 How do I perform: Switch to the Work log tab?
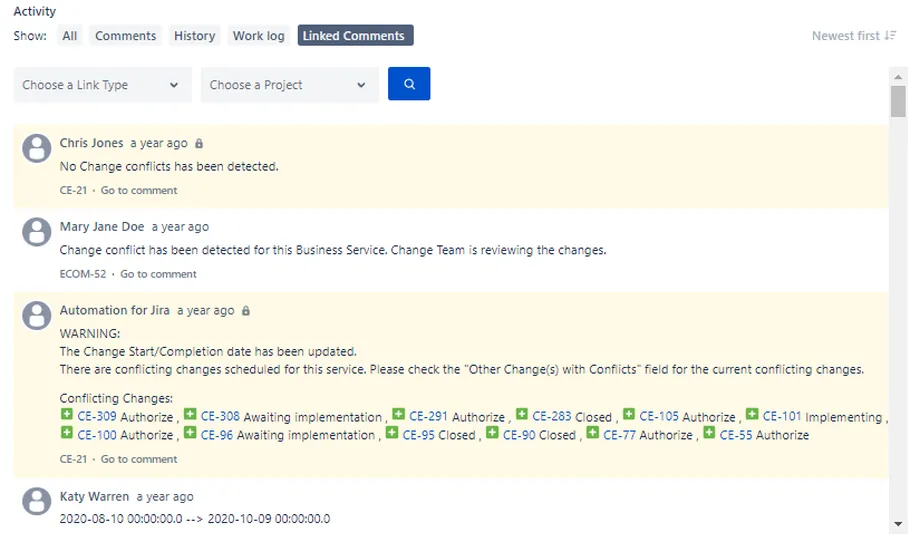coord(259,36)
